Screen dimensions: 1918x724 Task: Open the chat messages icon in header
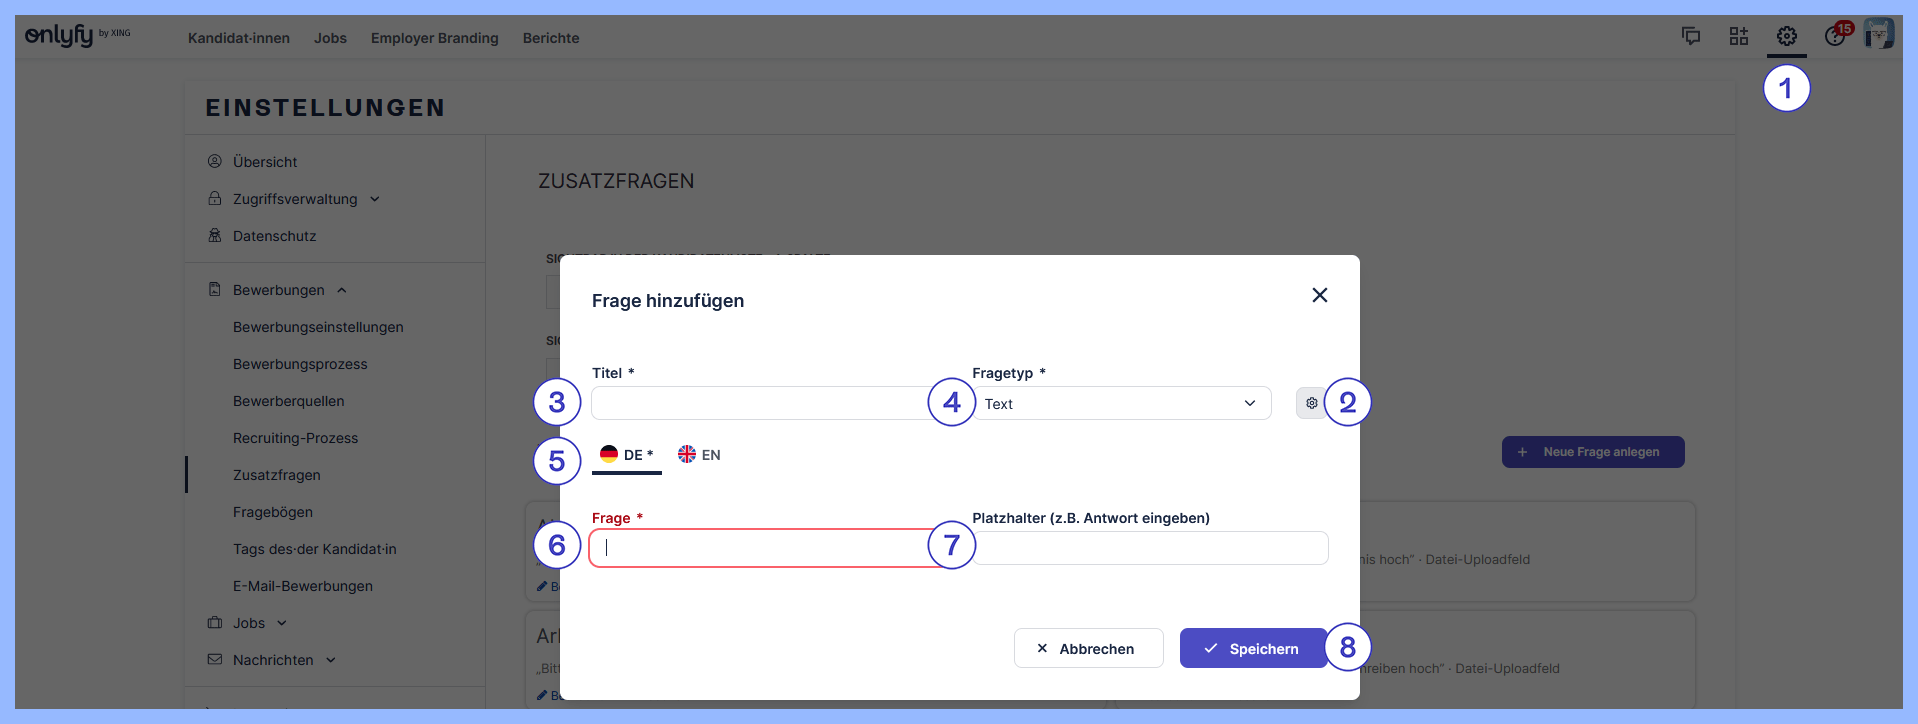pyautogui.click(x=1691, y=37)
